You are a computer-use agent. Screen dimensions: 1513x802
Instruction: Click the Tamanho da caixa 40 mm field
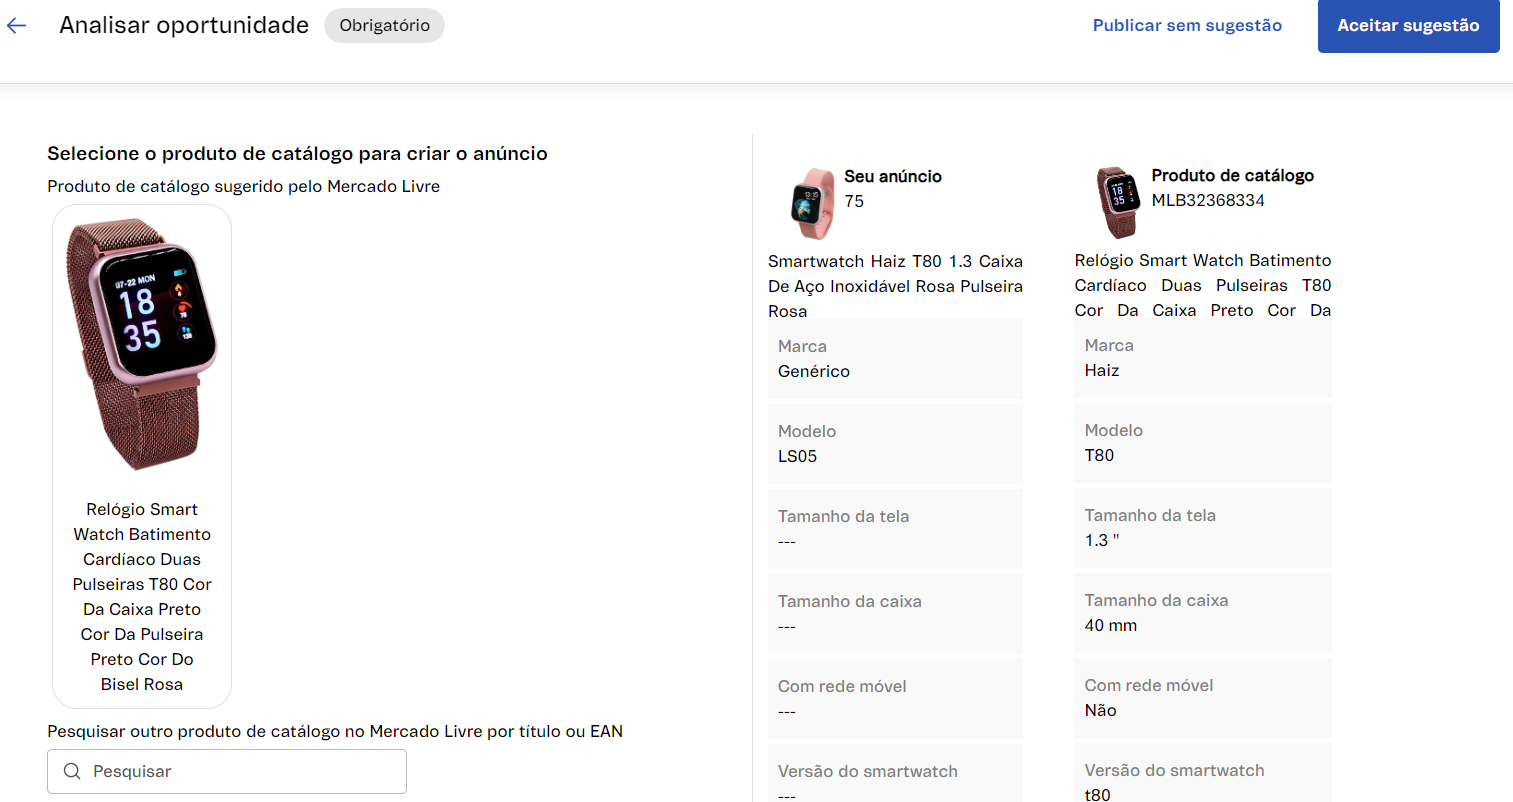pos(1202,613)
